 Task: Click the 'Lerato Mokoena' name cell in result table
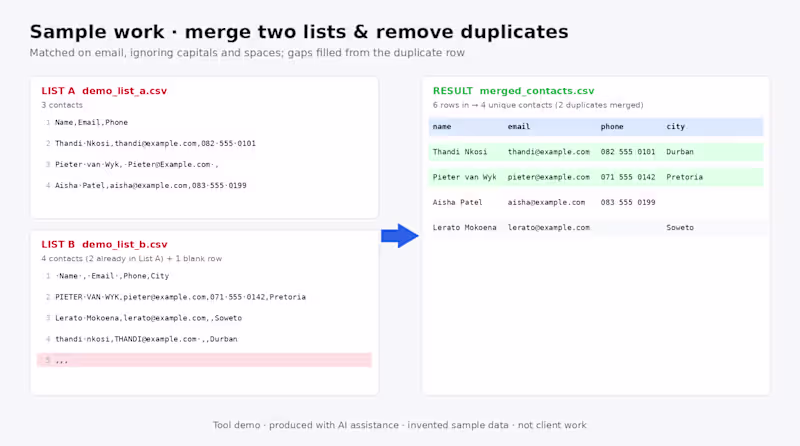(x=464, y=228)
